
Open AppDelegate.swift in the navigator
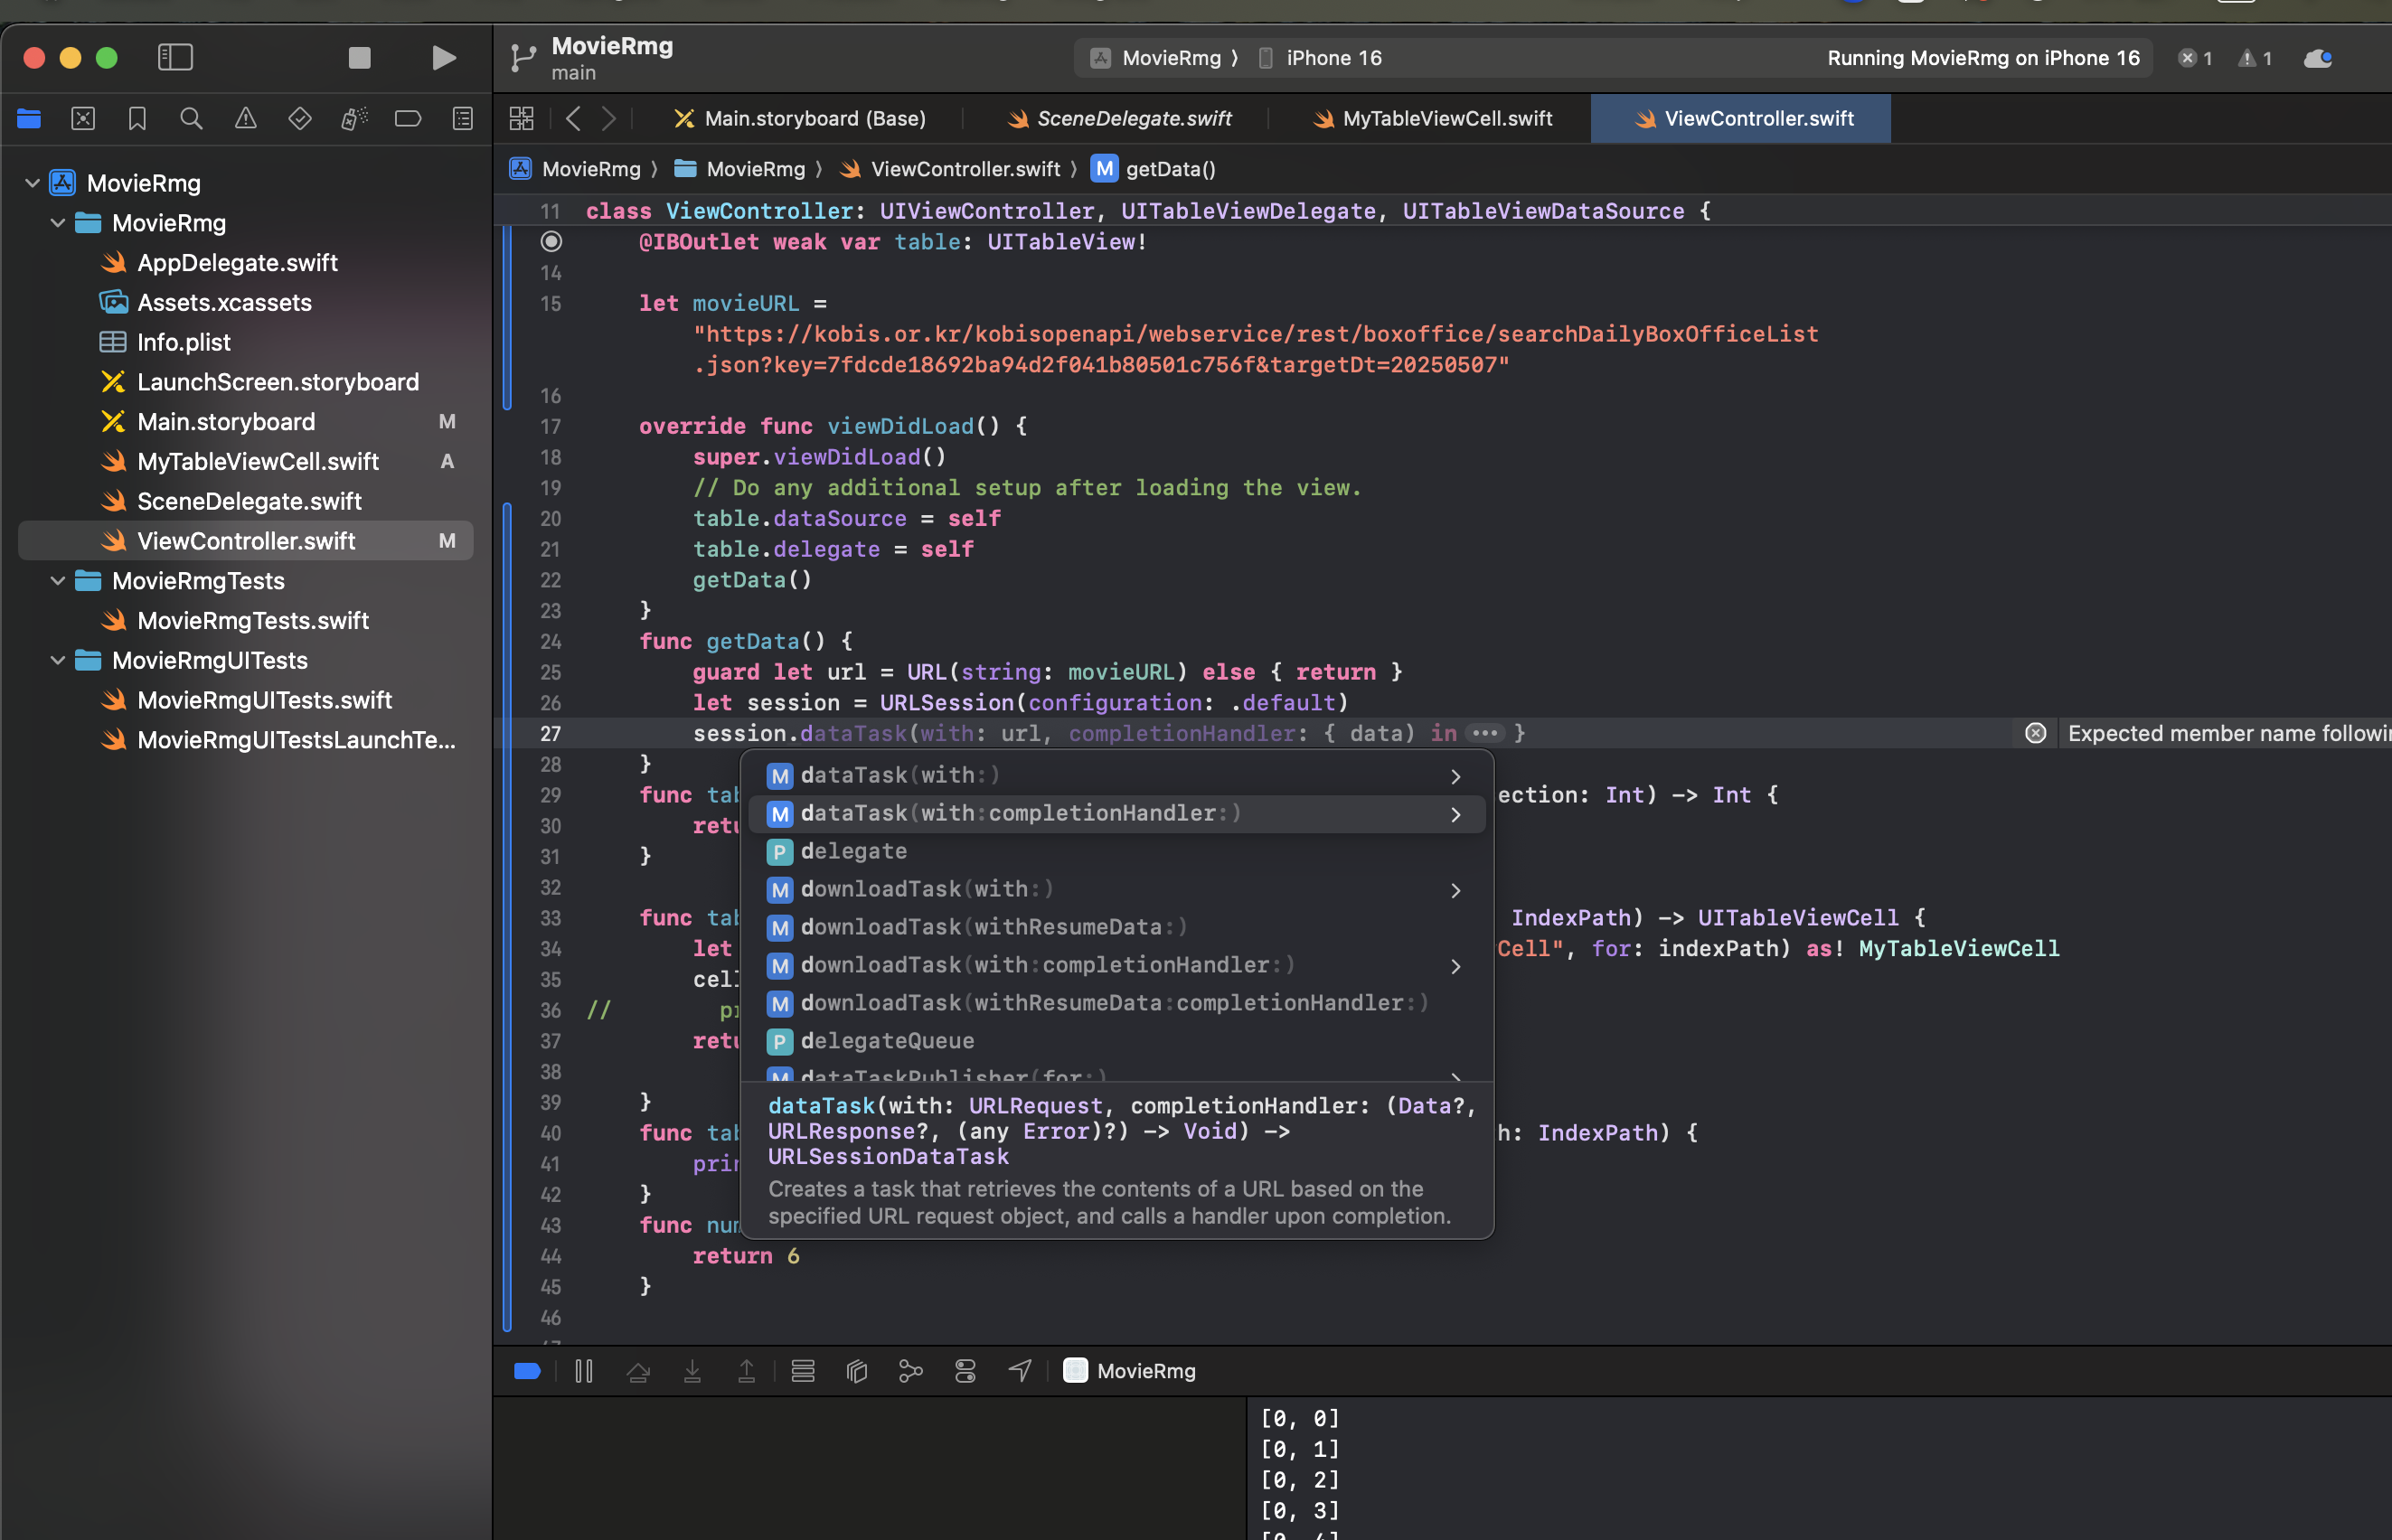click(237, 263)
